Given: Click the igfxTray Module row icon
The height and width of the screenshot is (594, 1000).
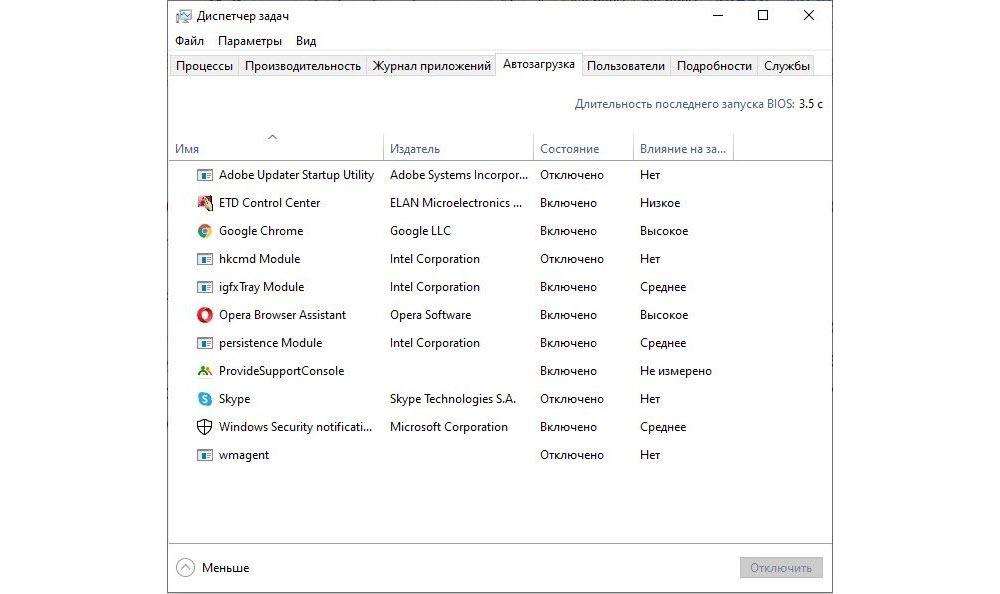Looking at the screenshot, I should click(204, 287).
